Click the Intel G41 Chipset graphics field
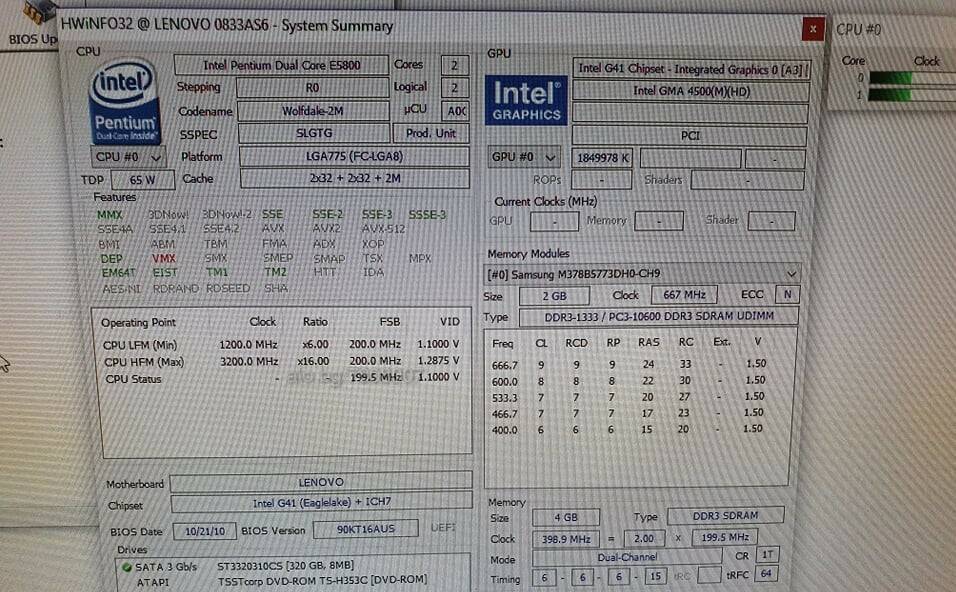The image size is (956, 592). coord(691,70)
